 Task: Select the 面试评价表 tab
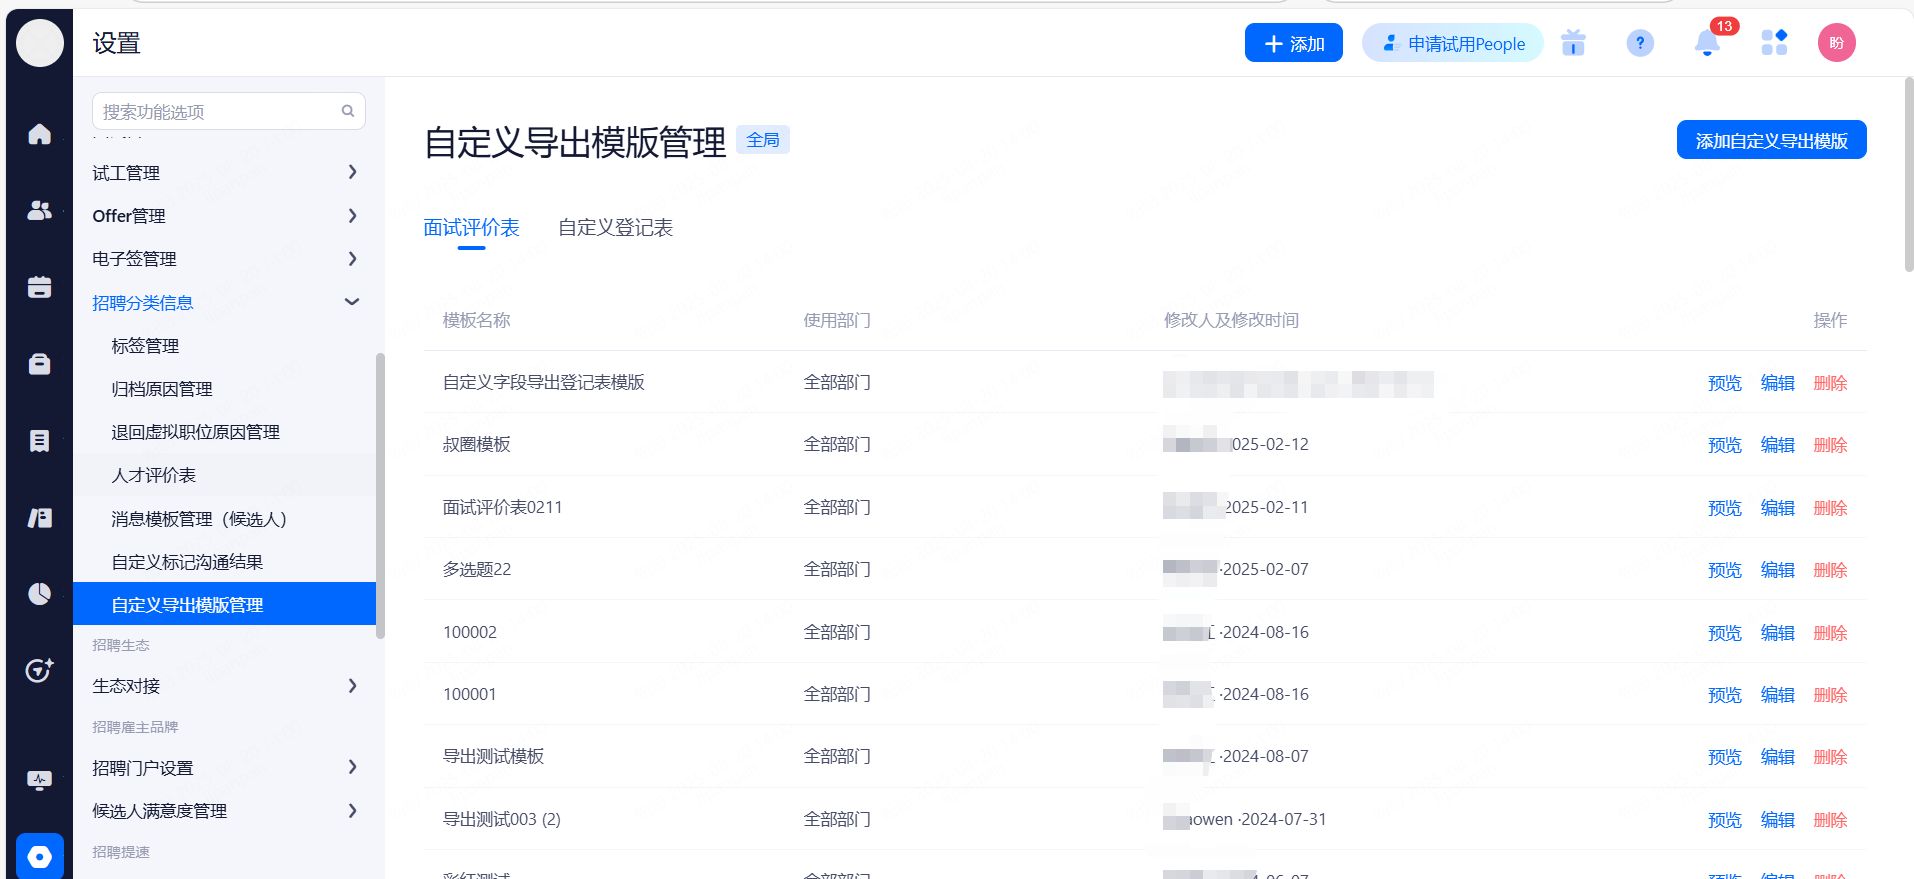point(471,228)
